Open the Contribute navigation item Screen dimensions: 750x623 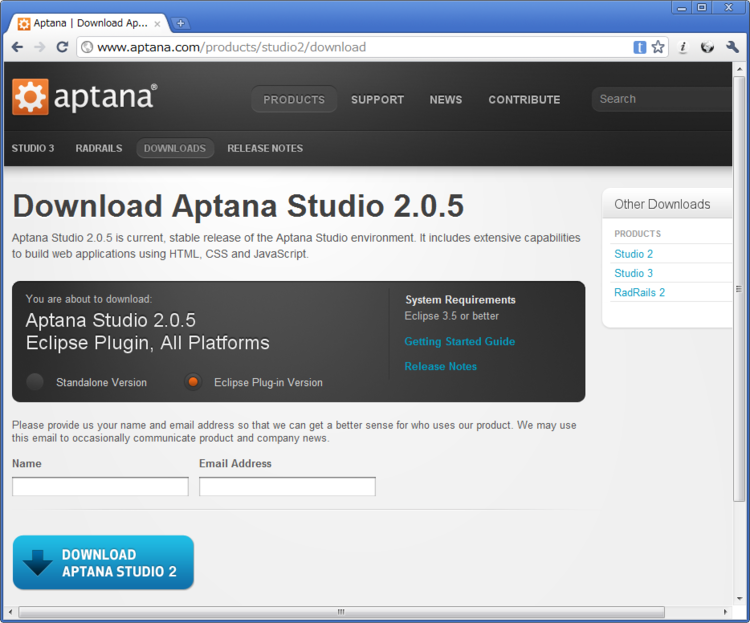(524, 100)
